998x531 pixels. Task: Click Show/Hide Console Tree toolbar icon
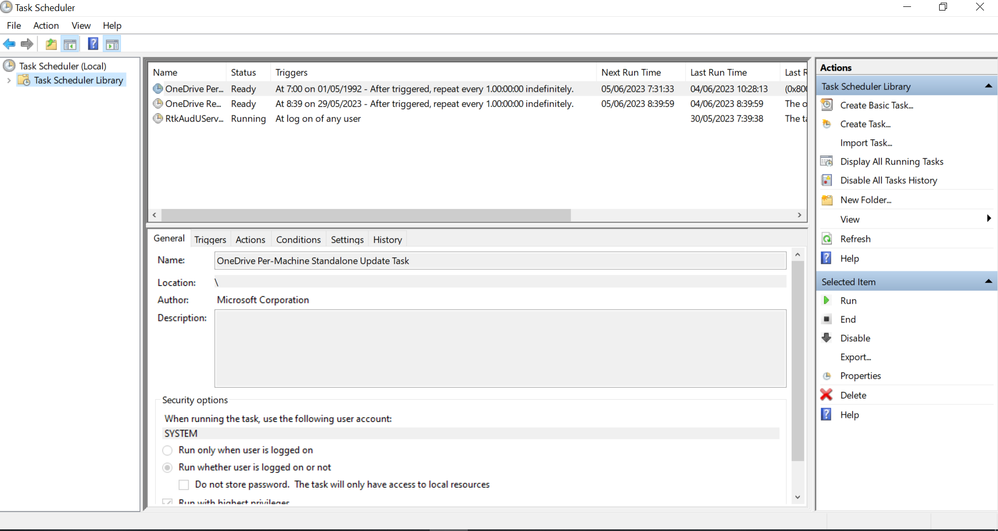70,44
